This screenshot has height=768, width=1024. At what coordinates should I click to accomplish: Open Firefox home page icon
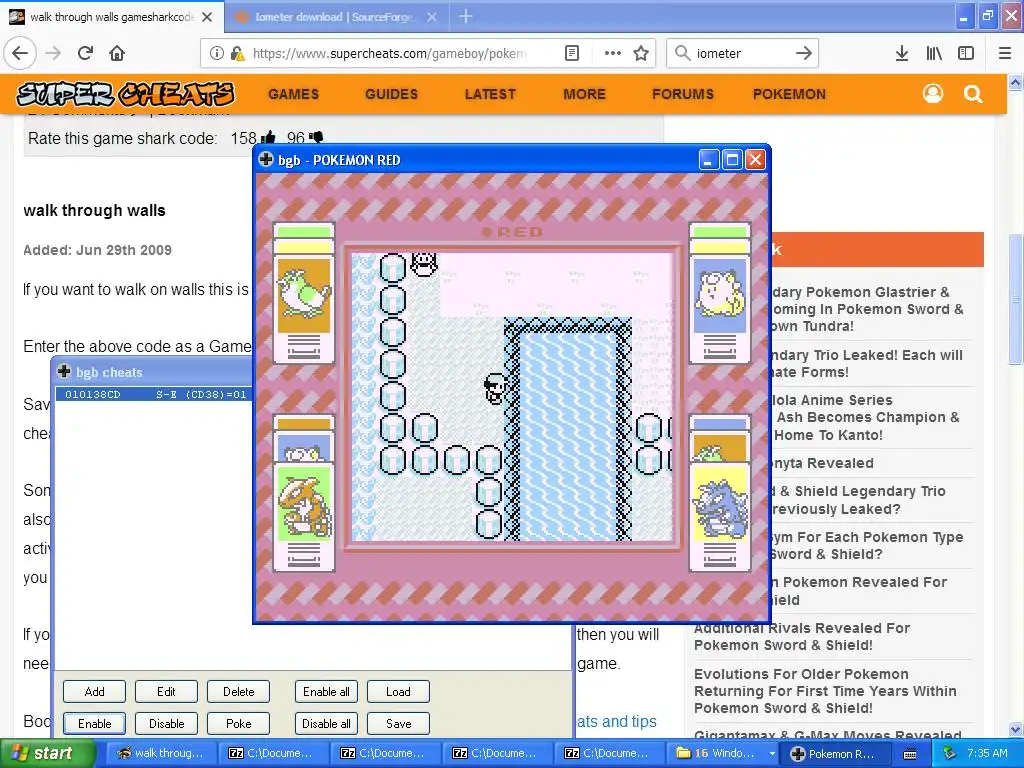(x=117, y=53)
